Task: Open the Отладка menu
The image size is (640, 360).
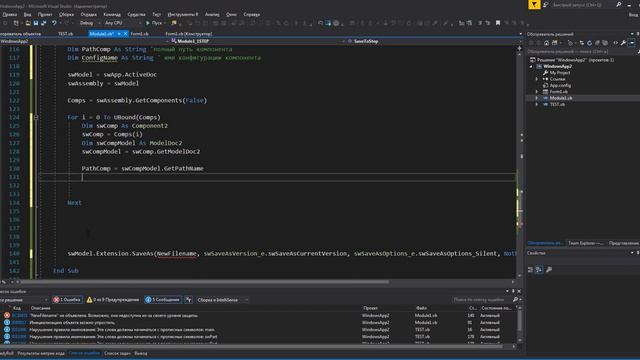Action: coord(89,14)
